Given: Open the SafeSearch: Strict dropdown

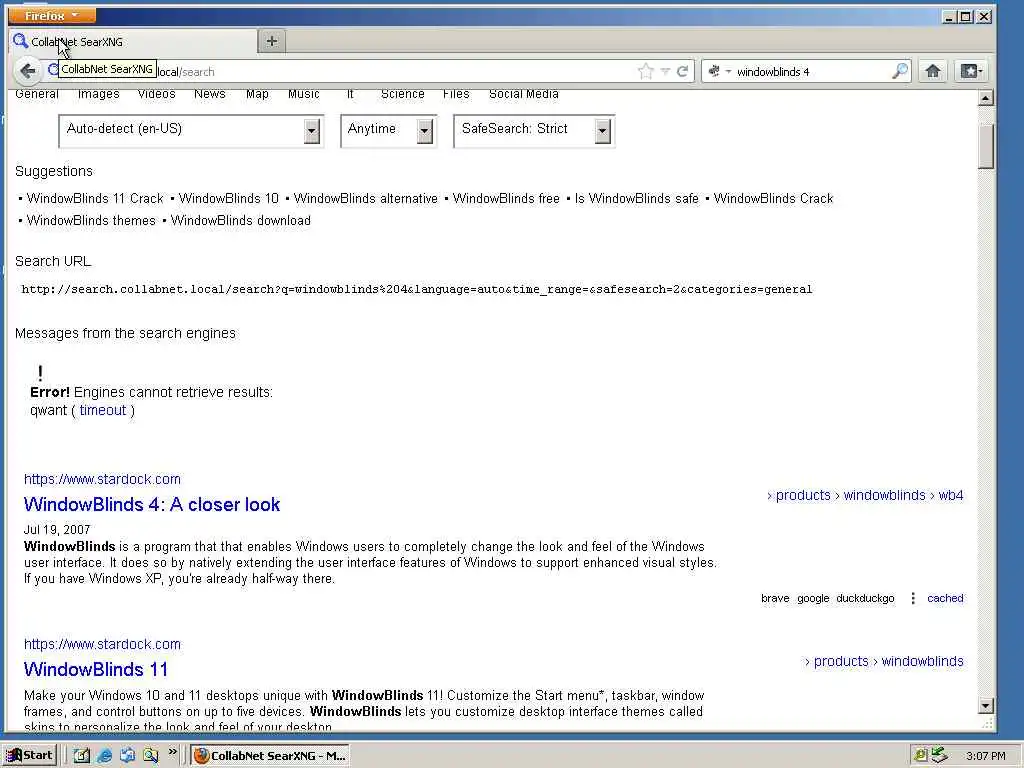Looking at the screenshot, I should (534, 131).
